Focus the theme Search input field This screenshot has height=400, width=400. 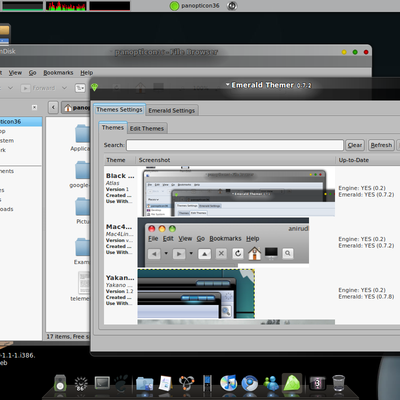[235, 145]
